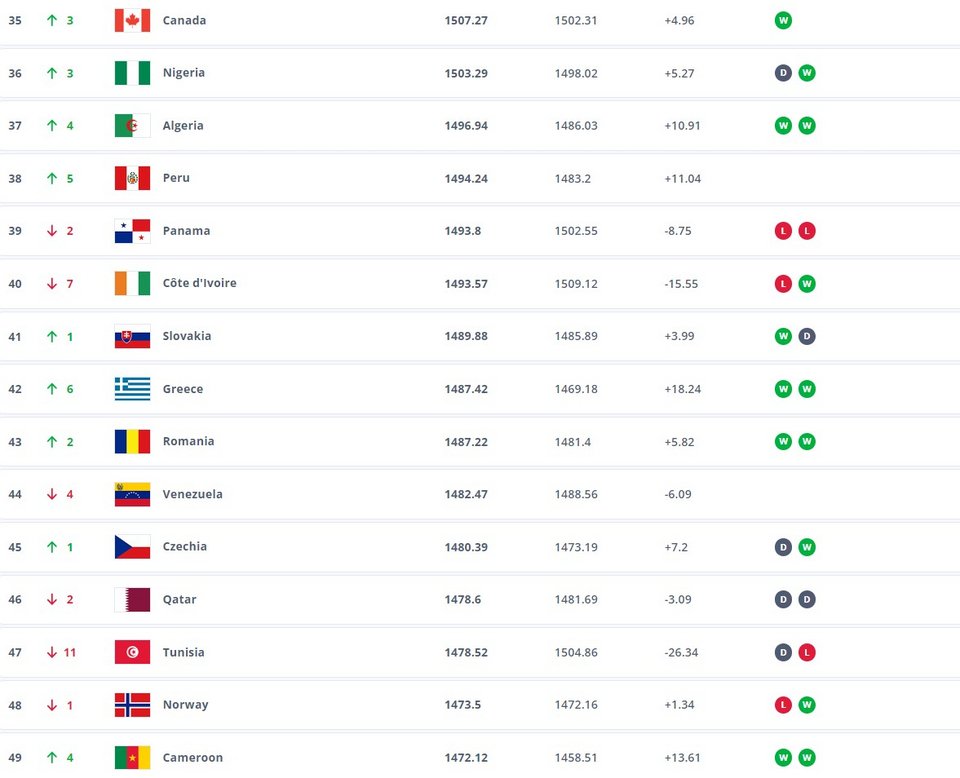The width and height of the screenshot is (960, 778).
Task: Click the Canada flag icon
Action: pyautogui.click(x=132, y=20)
